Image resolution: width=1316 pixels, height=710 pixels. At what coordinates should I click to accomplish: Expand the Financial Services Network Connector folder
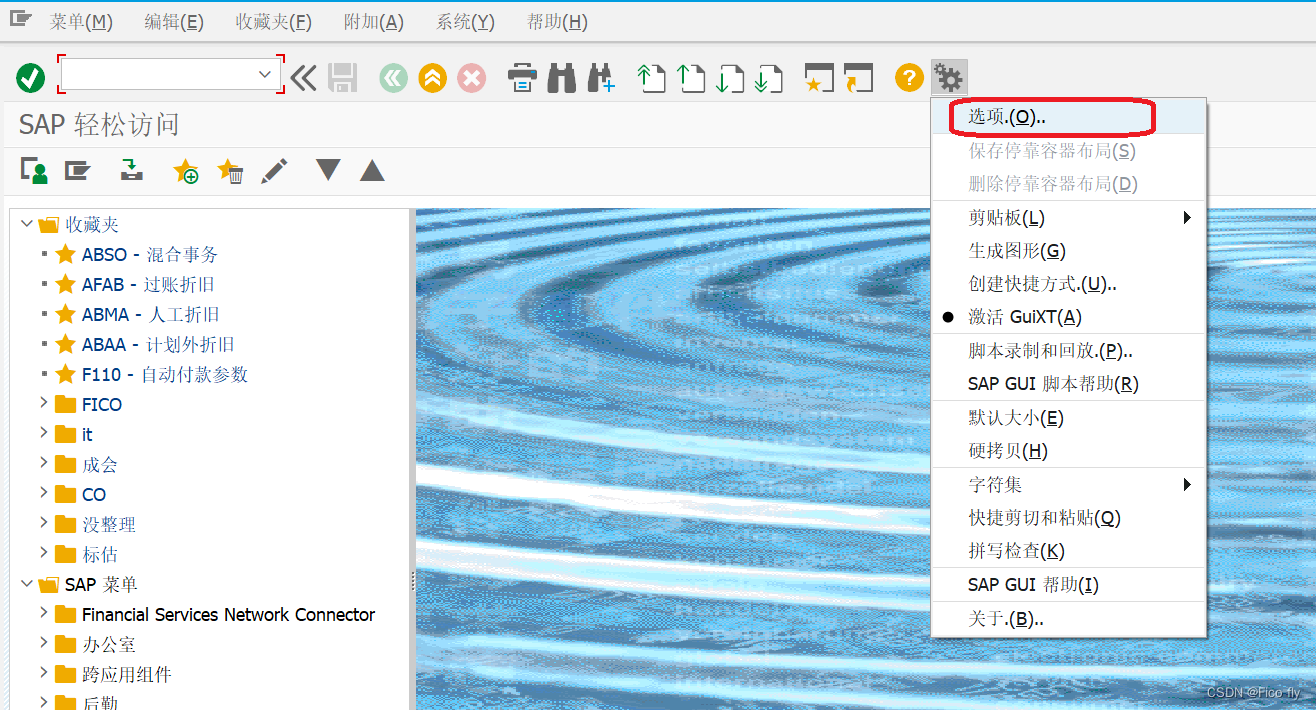[43, 613]
